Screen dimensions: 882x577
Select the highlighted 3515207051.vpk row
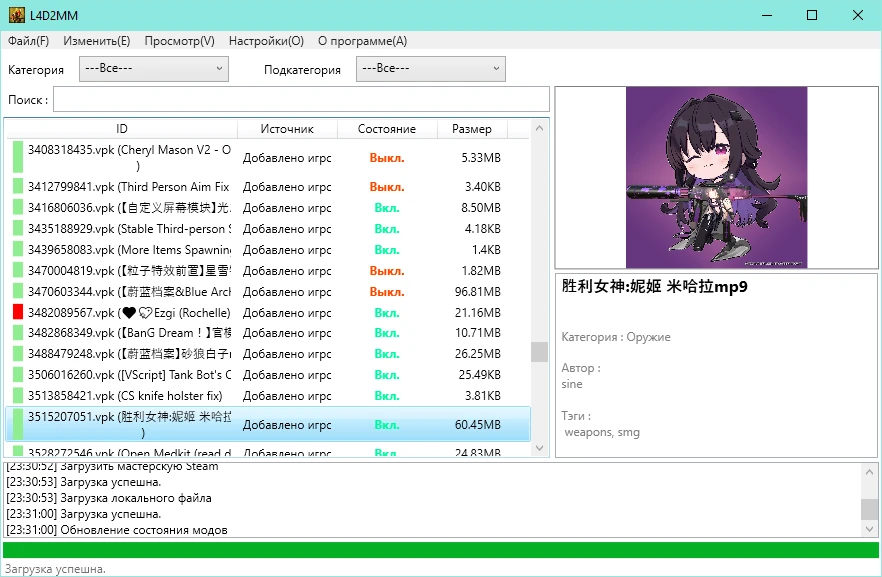point(268,424)
